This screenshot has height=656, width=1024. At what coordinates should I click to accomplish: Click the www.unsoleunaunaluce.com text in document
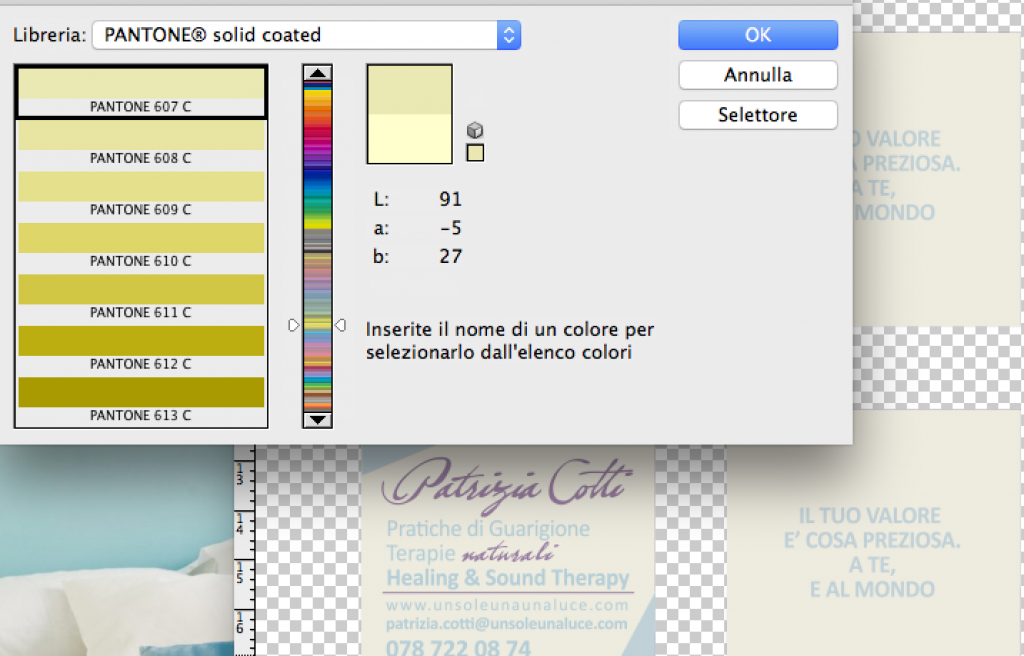coord(507,605)
